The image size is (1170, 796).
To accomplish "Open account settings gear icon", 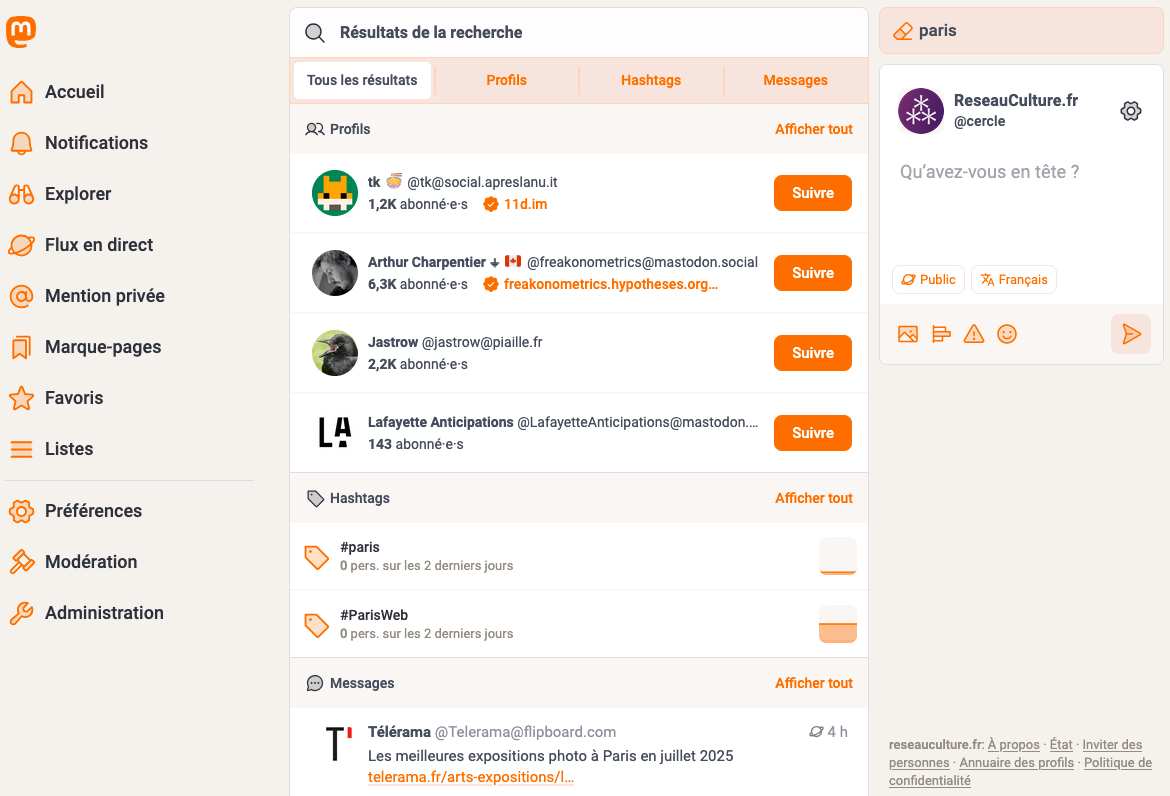I will [1130, 111].
